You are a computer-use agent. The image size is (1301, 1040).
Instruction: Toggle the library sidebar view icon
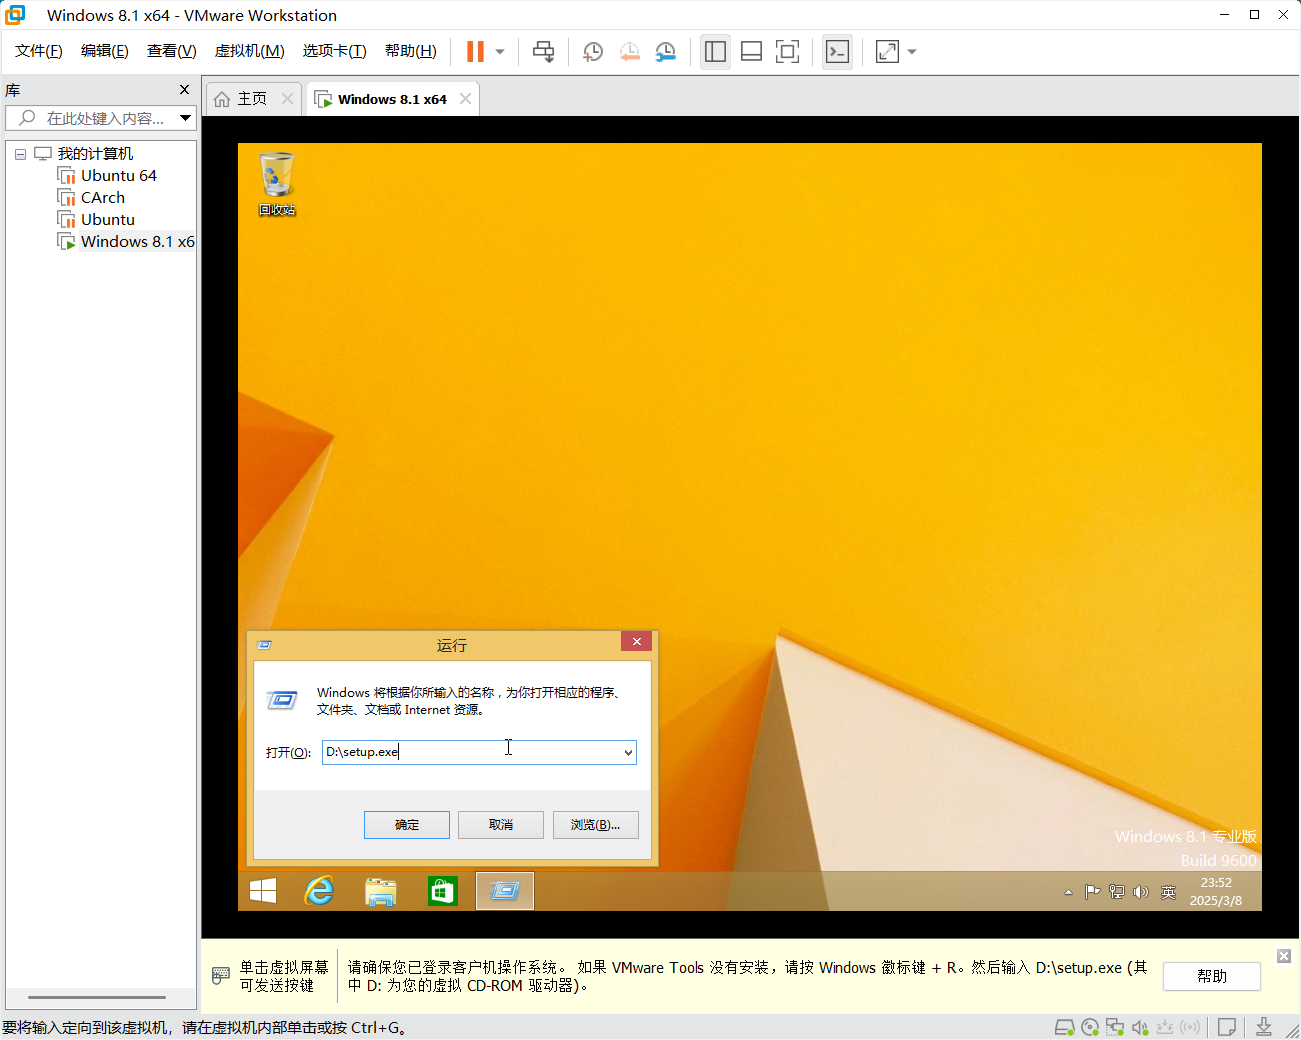coord(715,51)
